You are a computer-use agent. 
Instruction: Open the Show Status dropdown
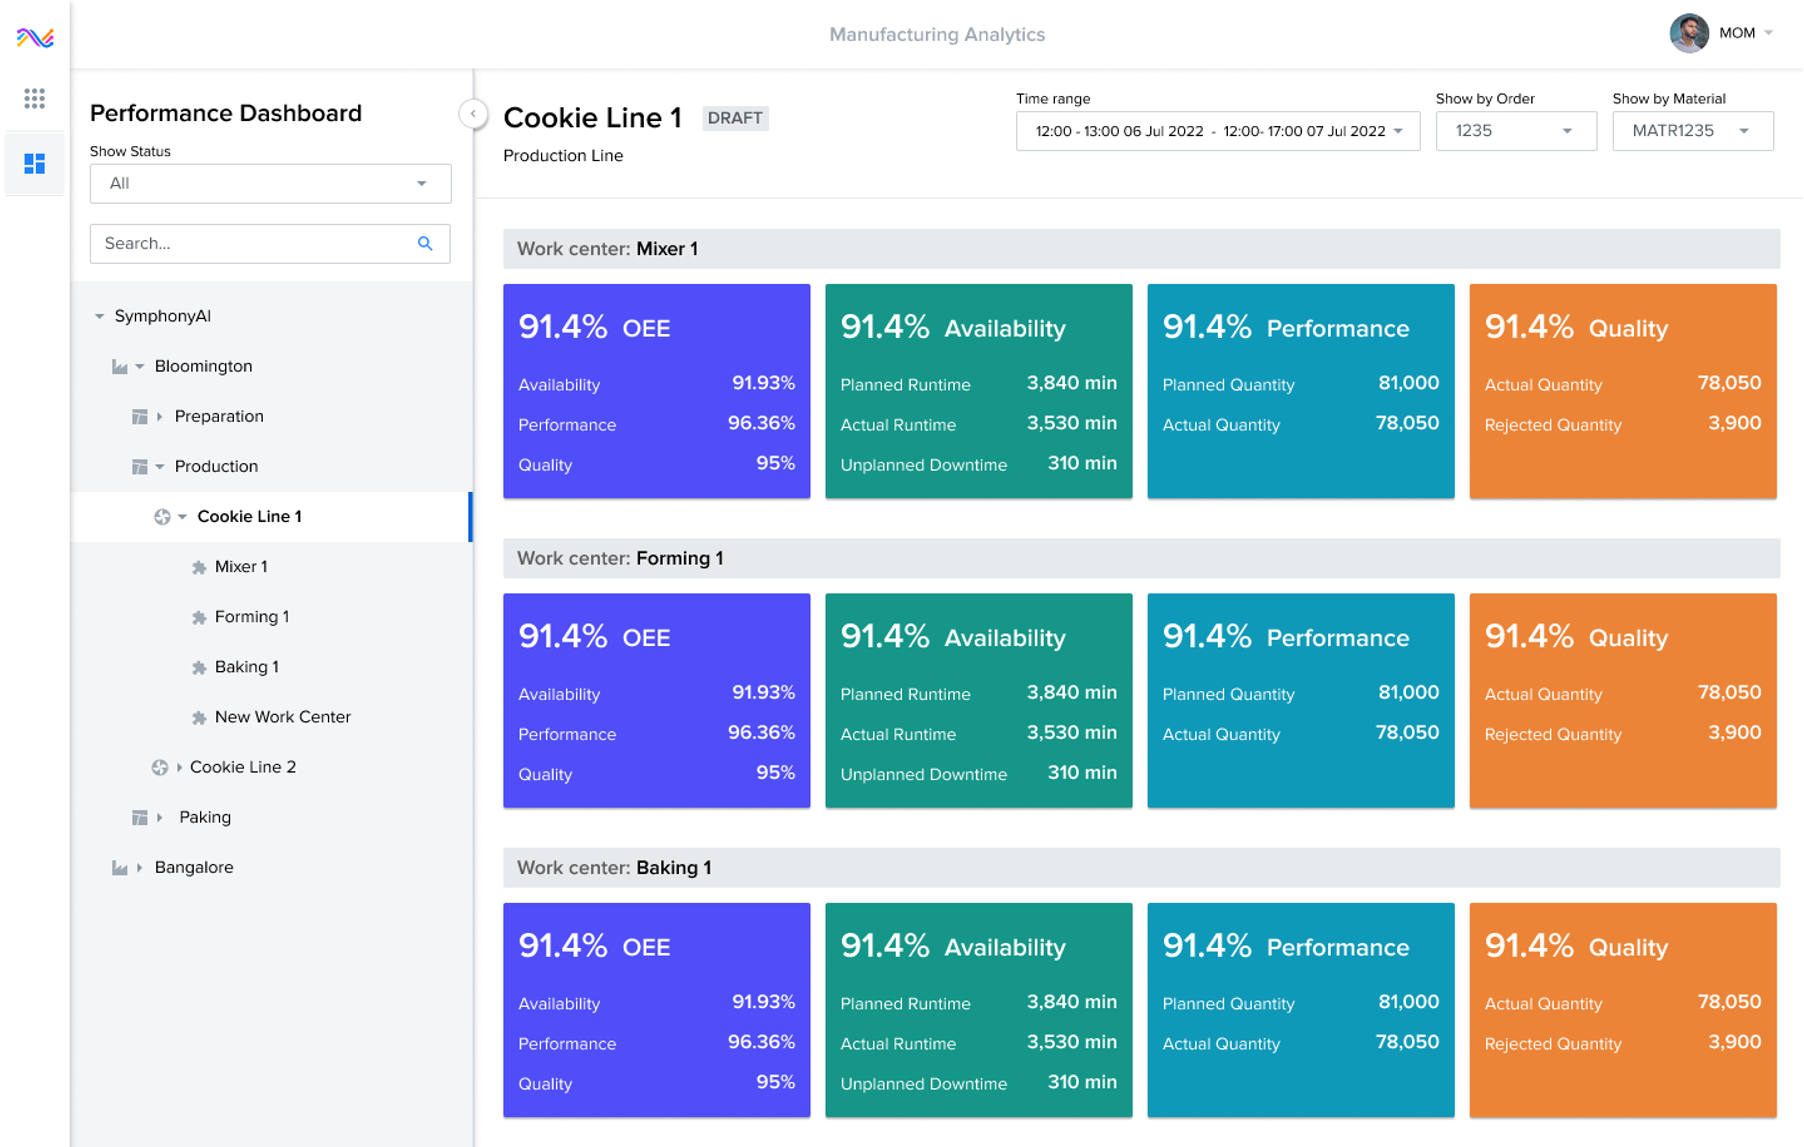tap(269, 183)
